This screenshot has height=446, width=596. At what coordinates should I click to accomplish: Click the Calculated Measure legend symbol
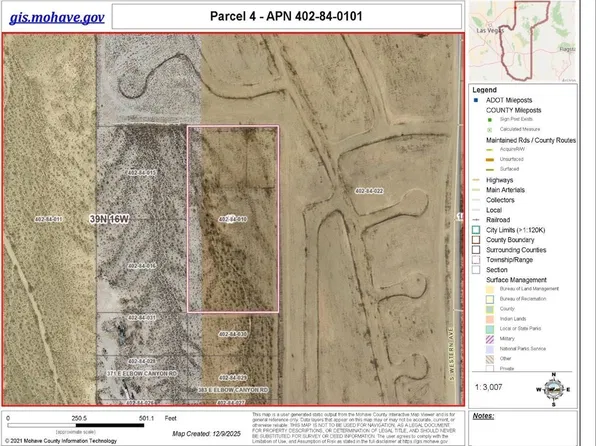[490, 130]
